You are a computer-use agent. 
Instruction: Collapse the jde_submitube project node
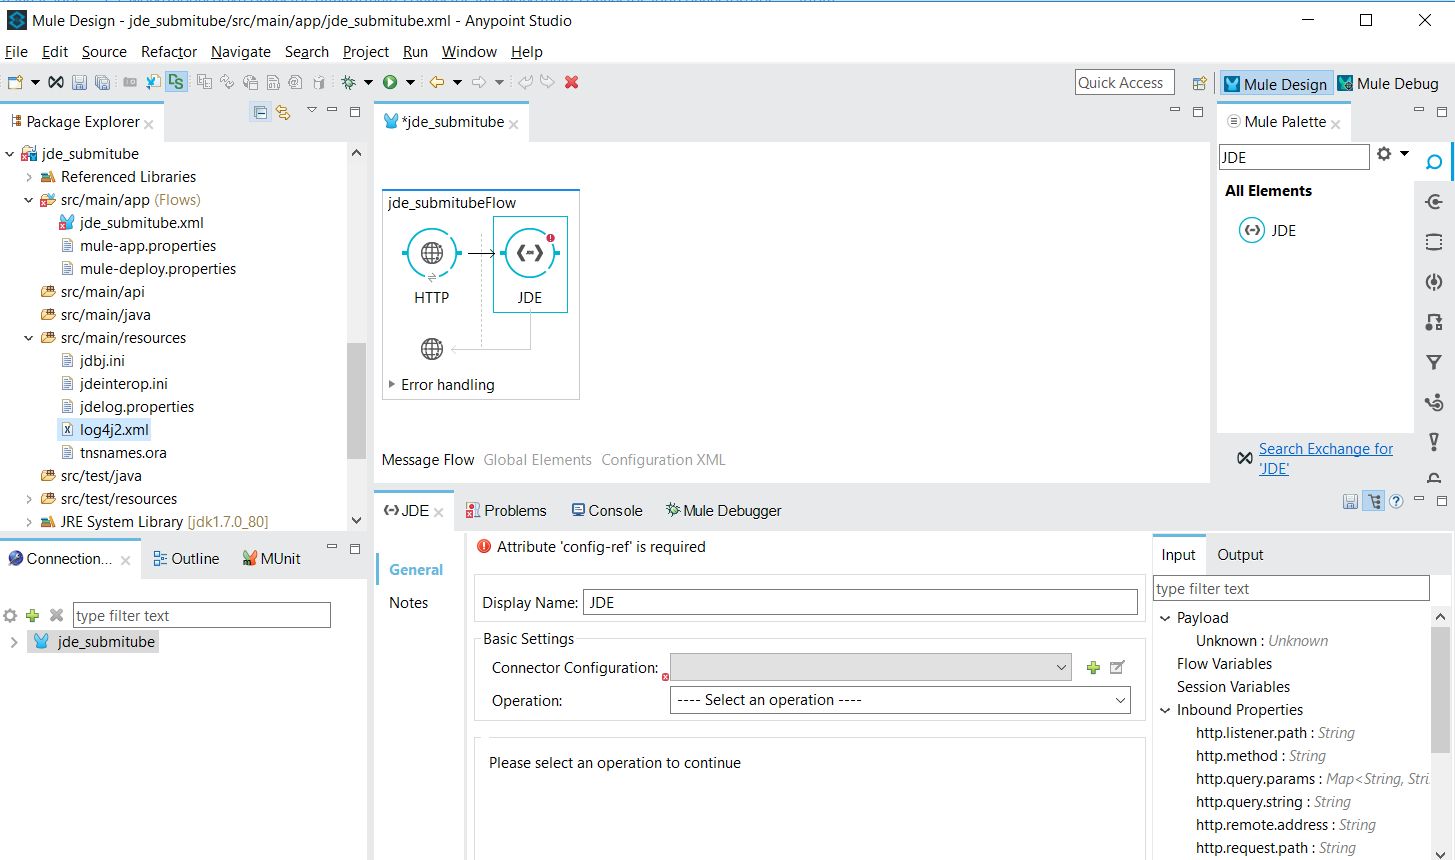(x=11, y=154)
